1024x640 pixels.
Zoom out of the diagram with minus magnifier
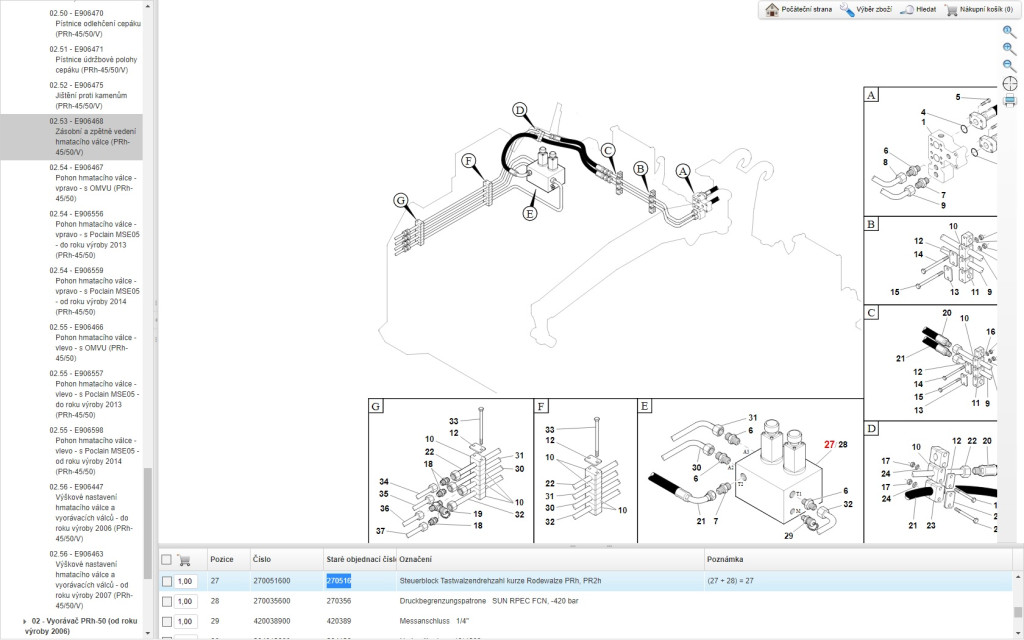1009,65
